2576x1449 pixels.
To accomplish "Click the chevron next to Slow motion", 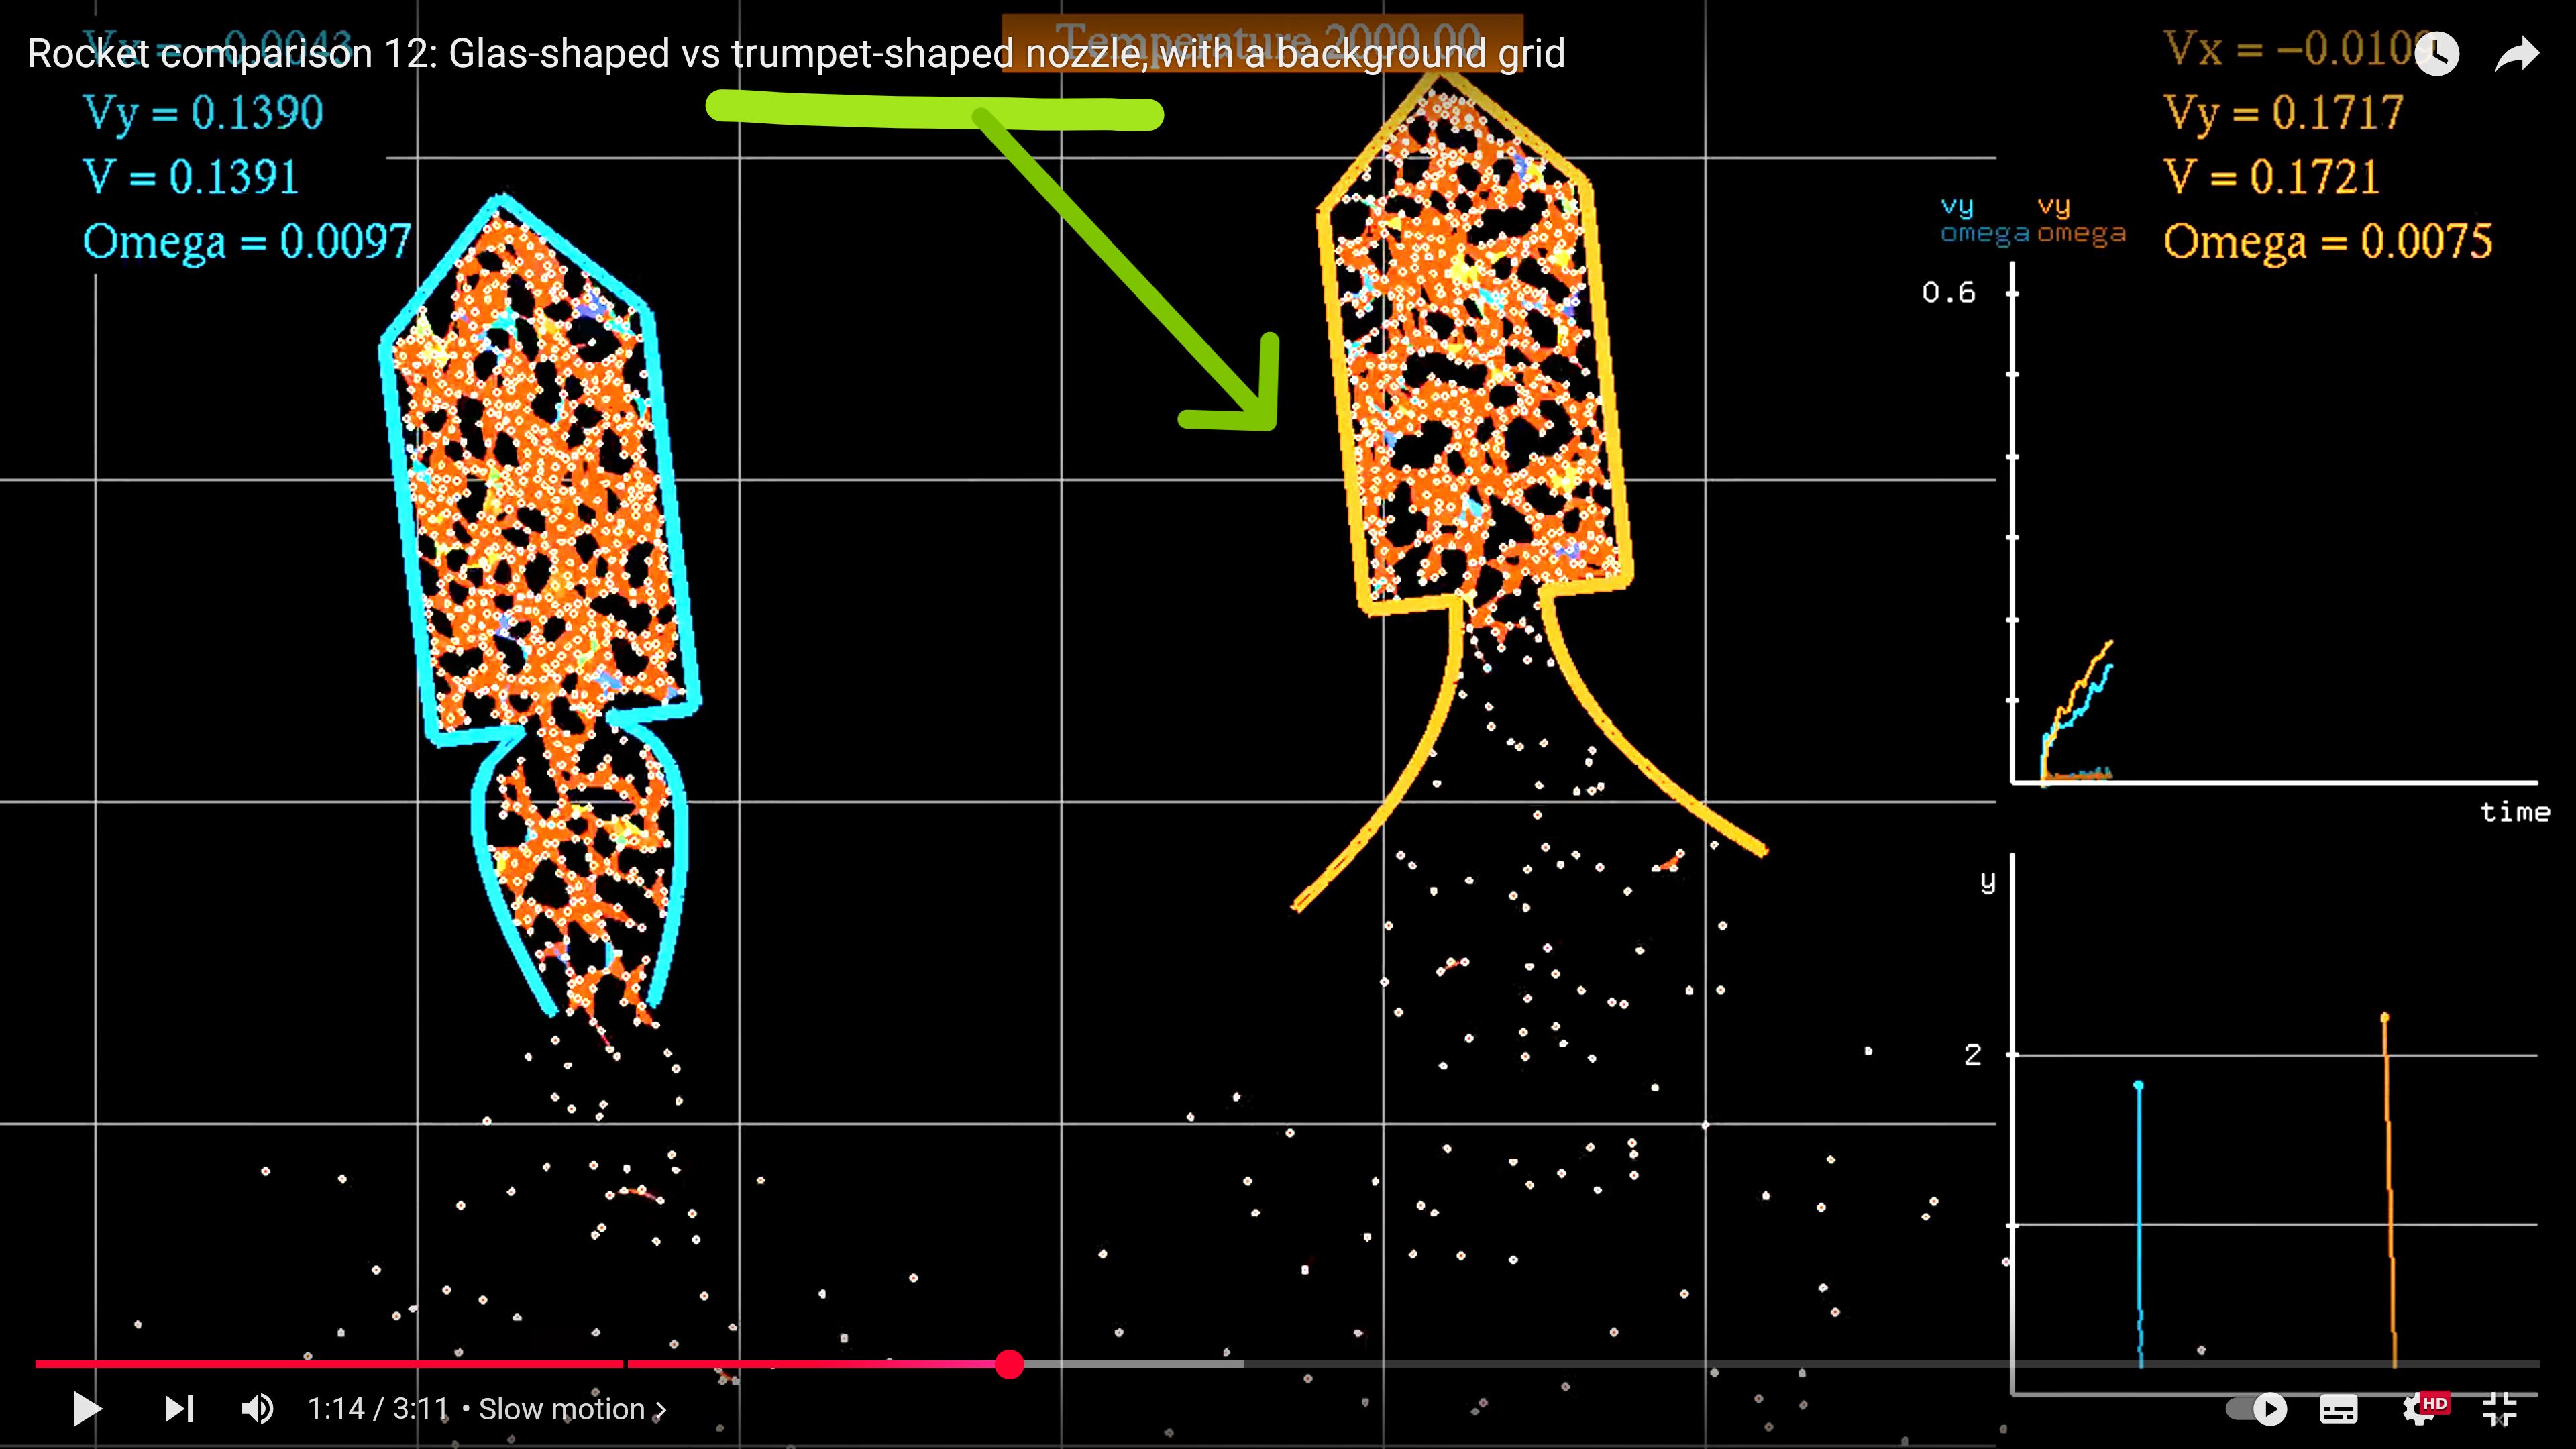I will [661, 1410].
